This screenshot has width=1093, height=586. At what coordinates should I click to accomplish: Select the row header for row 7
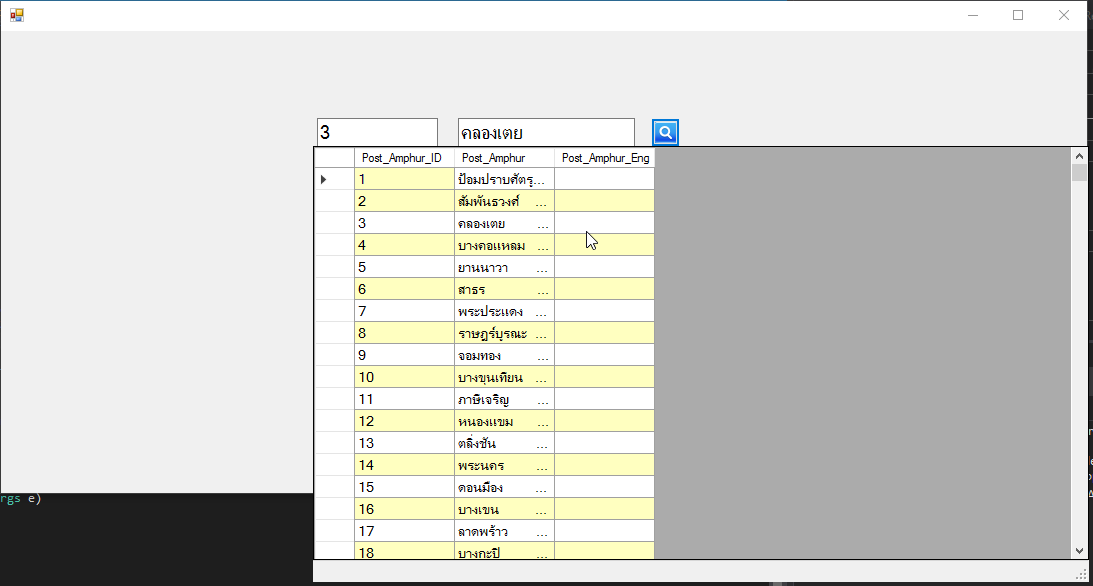click(x=334, y=312)
